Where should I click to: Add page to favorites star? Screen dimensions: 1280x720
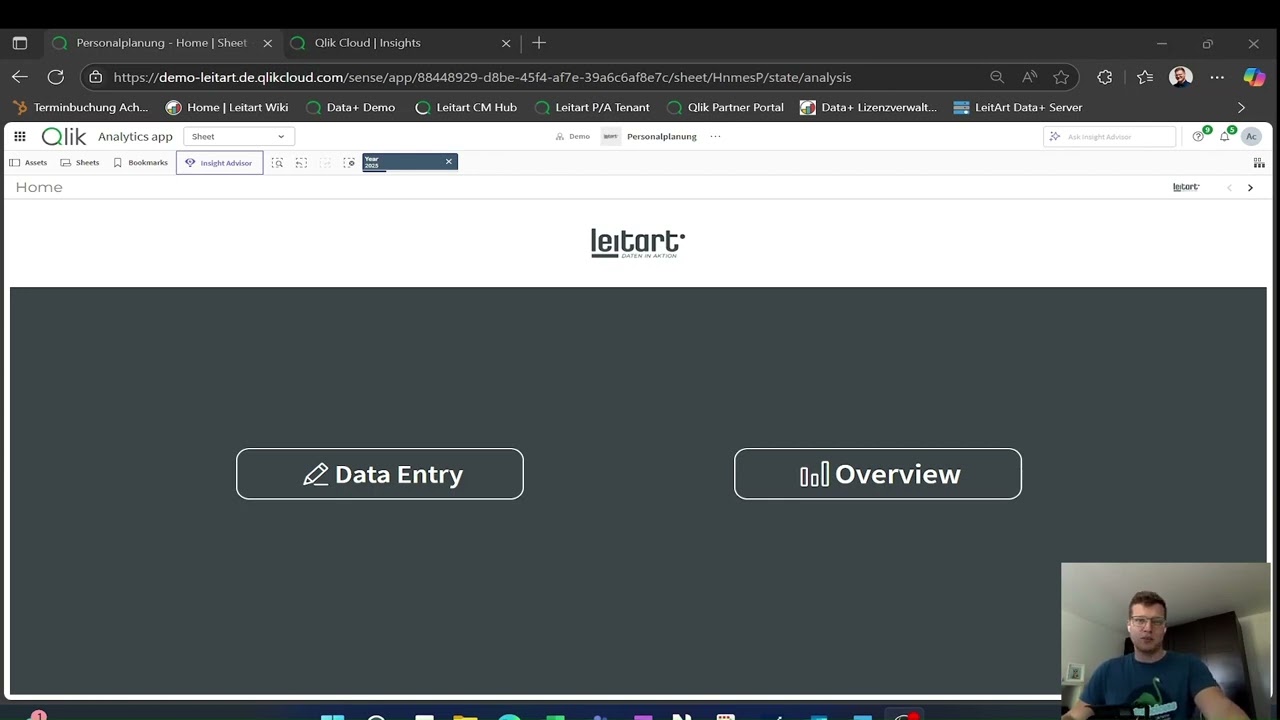(x=1061, y=77)
